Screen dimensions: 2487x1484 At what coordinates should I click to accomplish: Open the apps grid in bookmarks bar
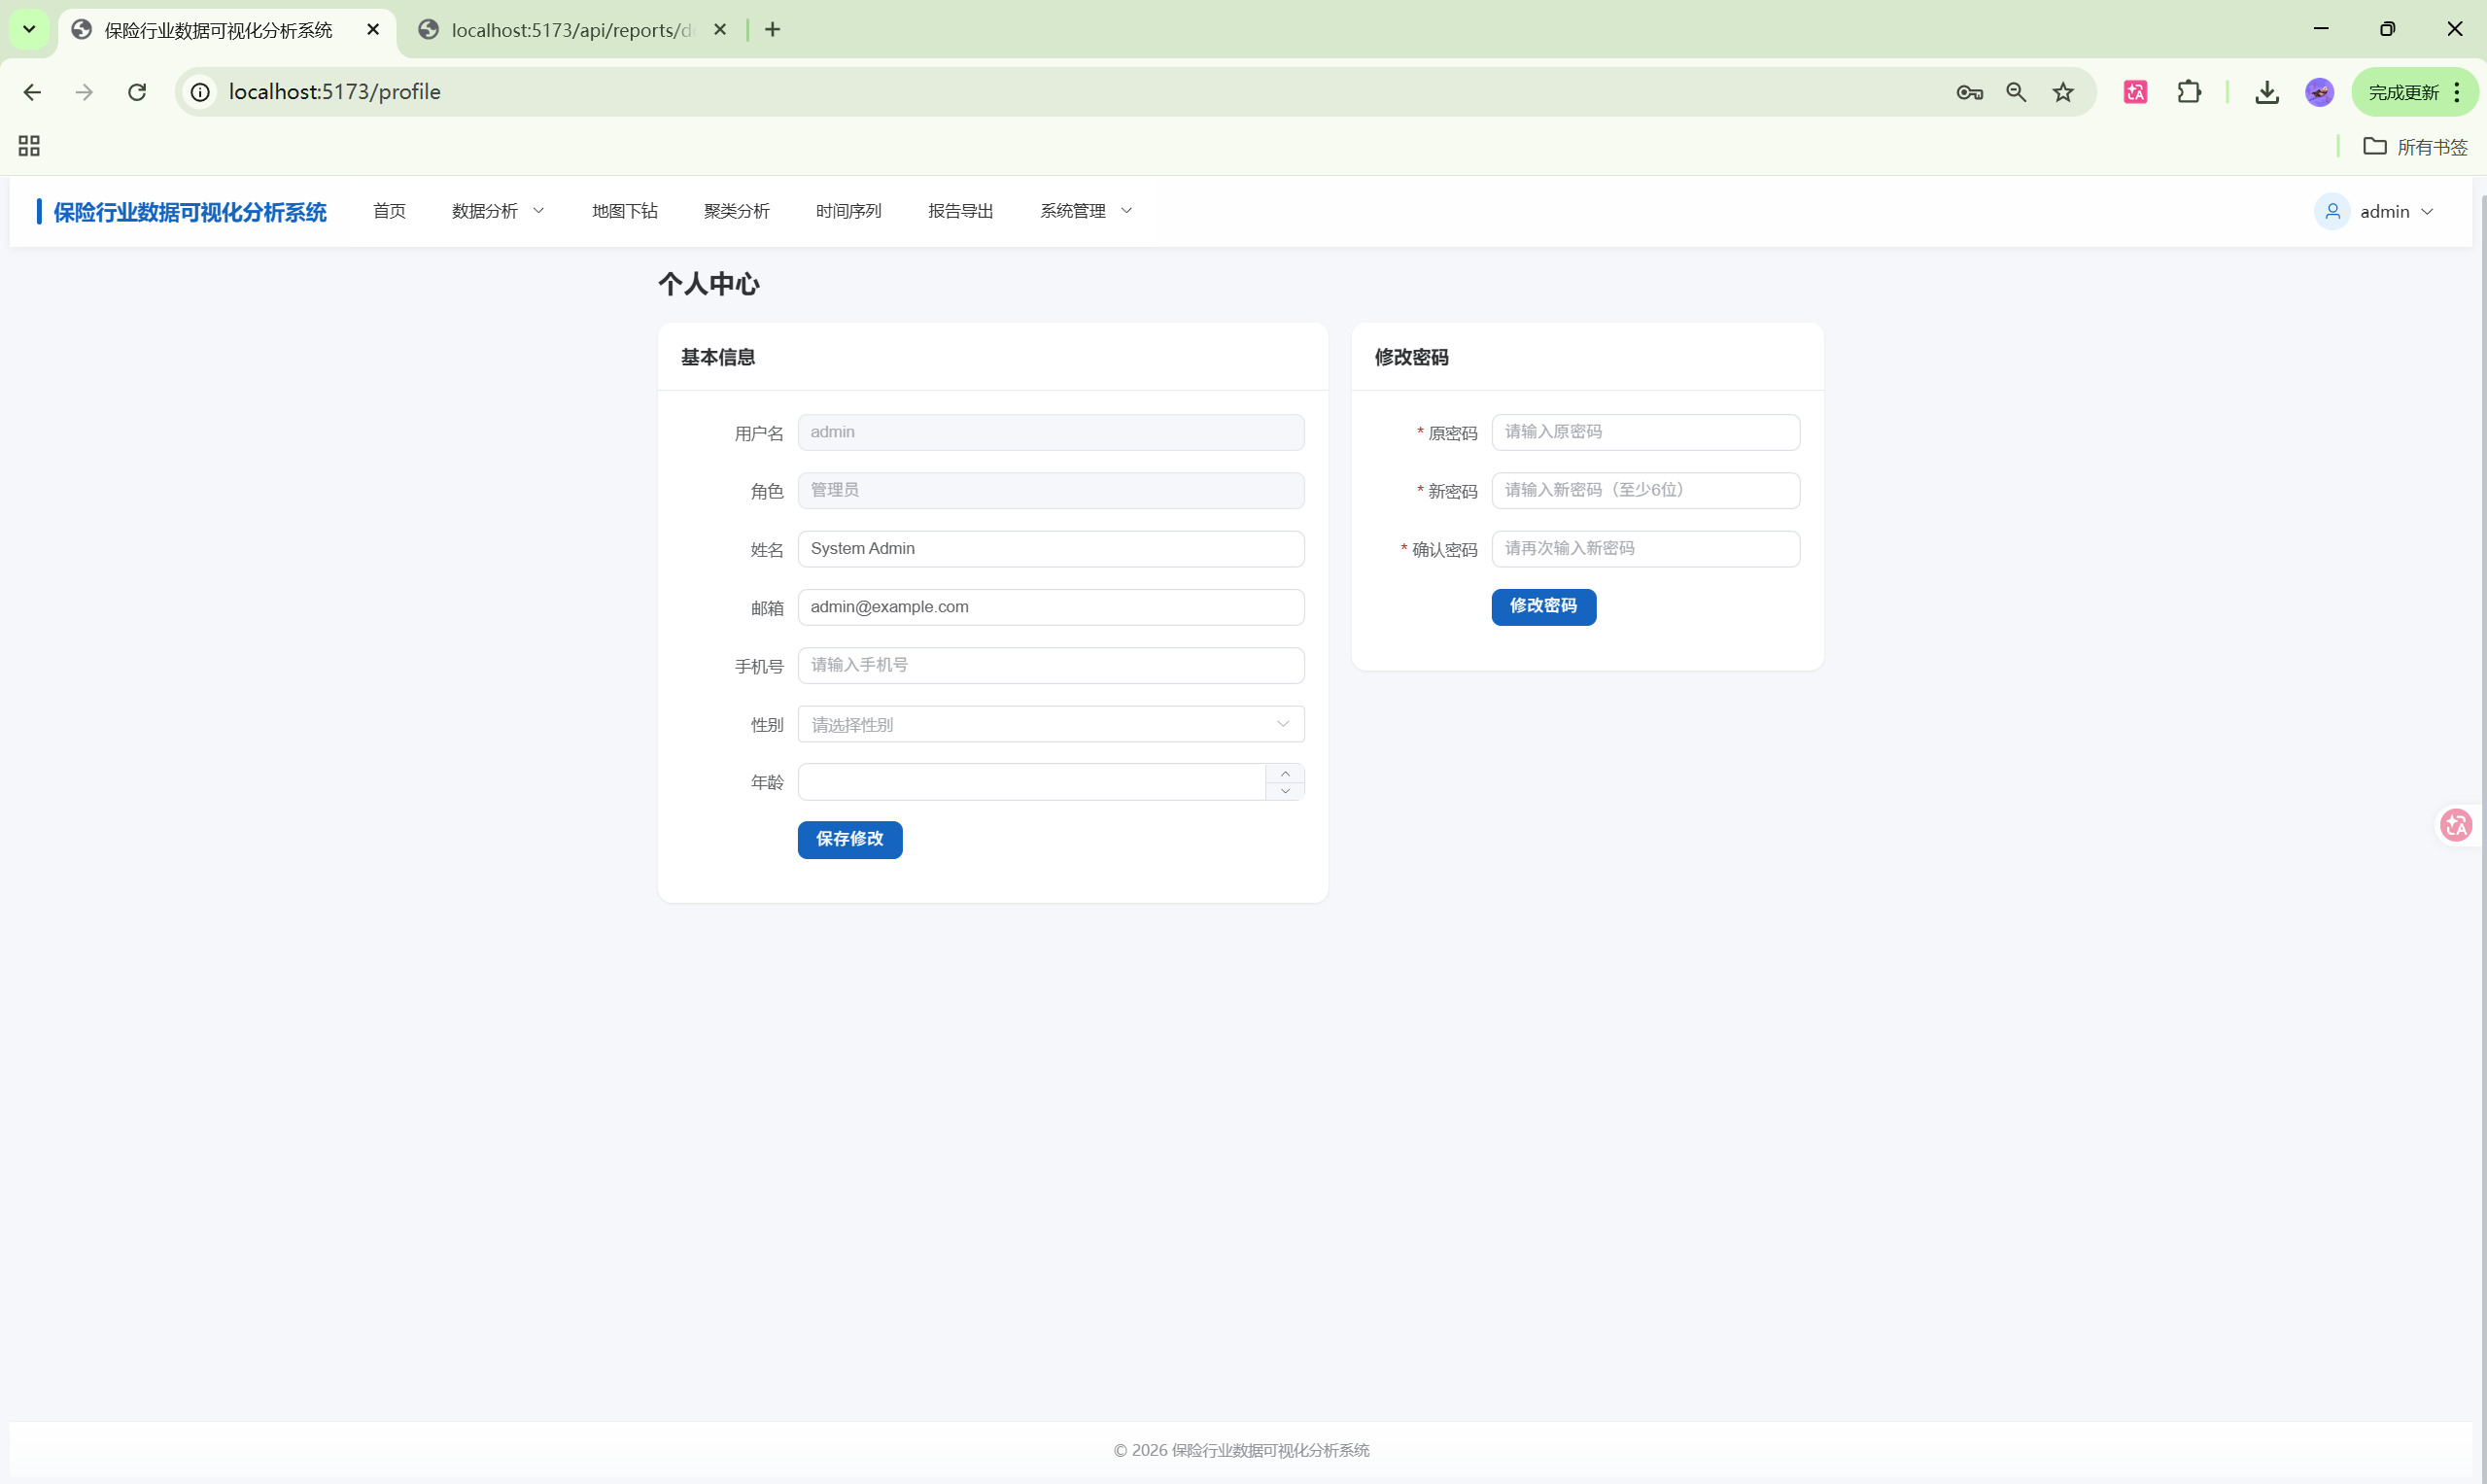pyautogui.click(x=29, y=146)
